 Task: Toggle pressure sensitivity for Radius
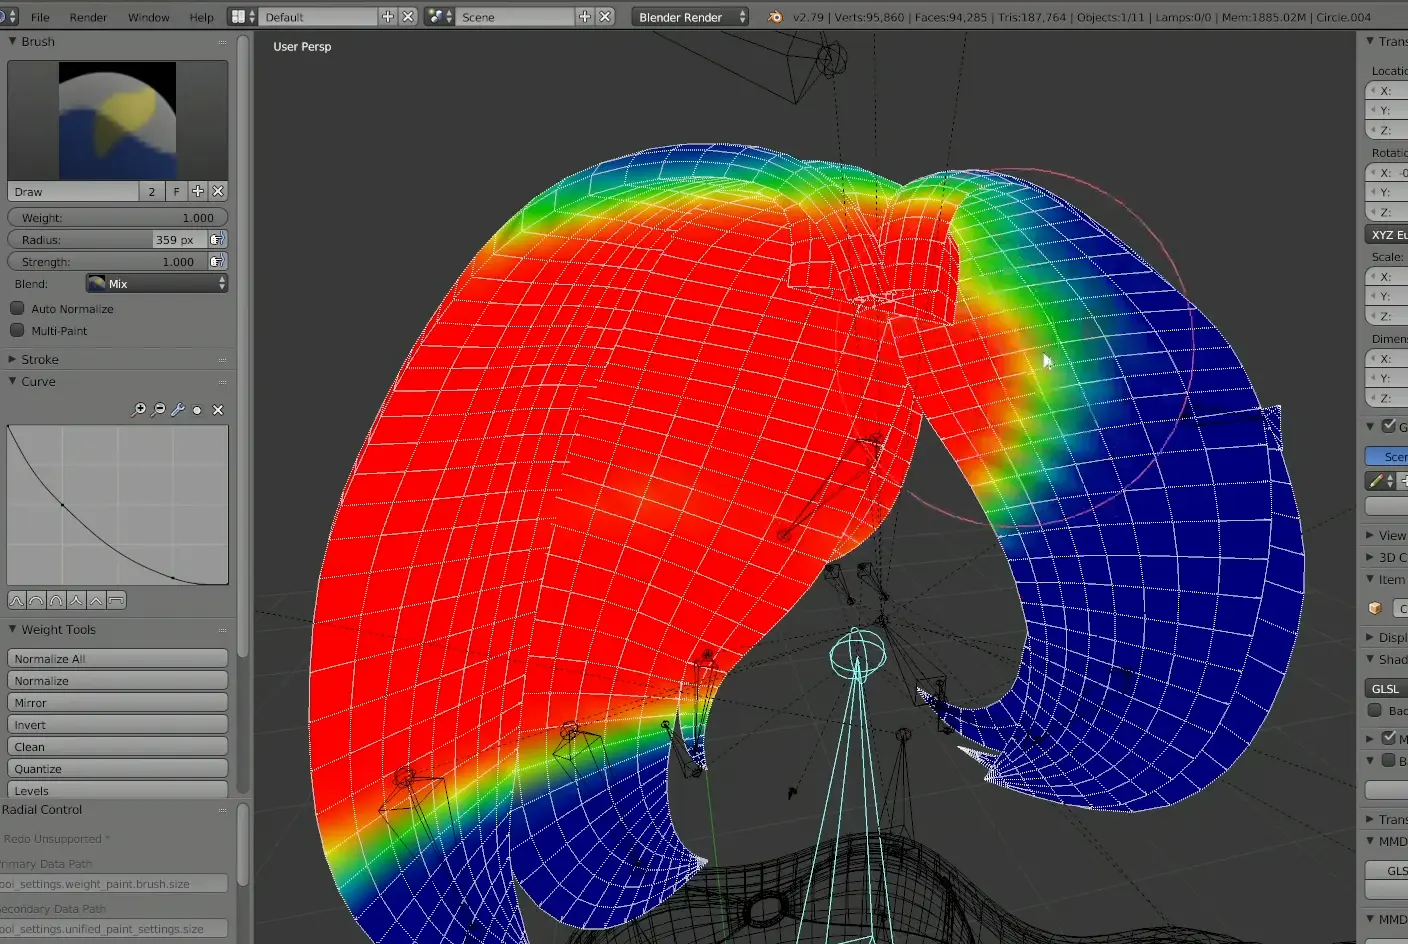pyautogui.click(x=217, y=240)
